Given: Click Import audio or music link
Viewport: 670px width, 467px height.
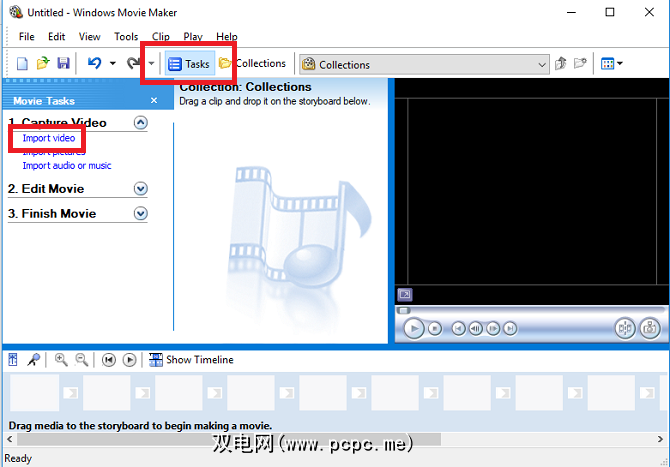Looking at the screenshot, I should [x=67, y=165].
